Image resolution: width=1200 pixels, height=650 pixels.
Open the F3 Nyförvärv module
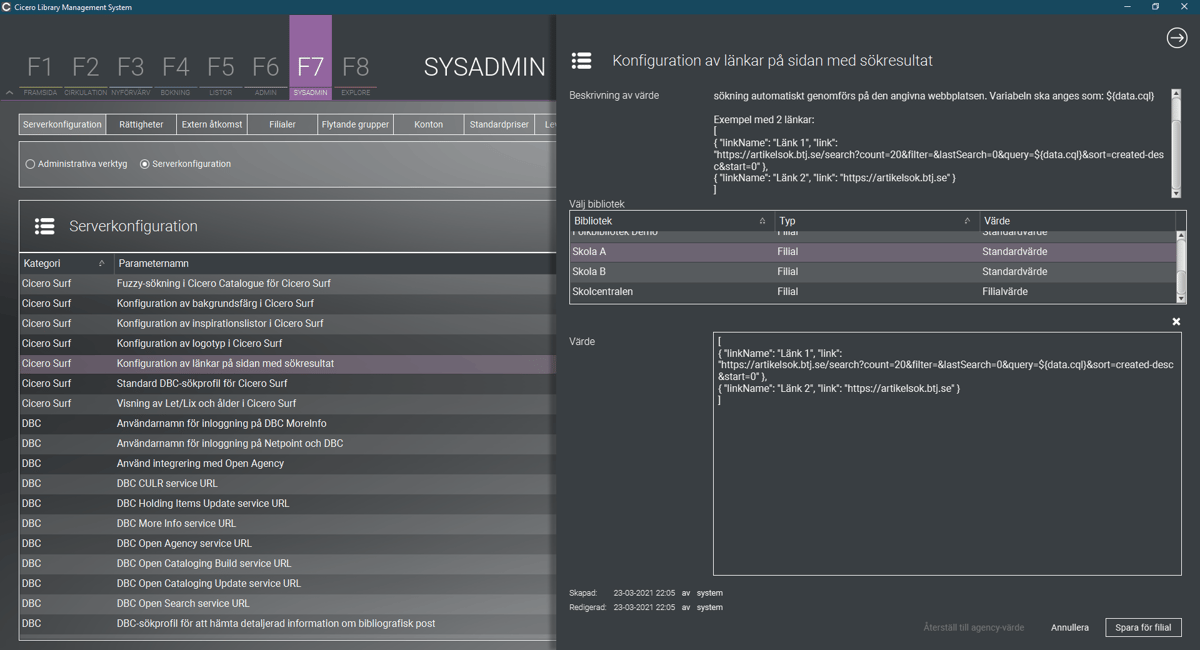pyautogui.click(x=131, y=74)
